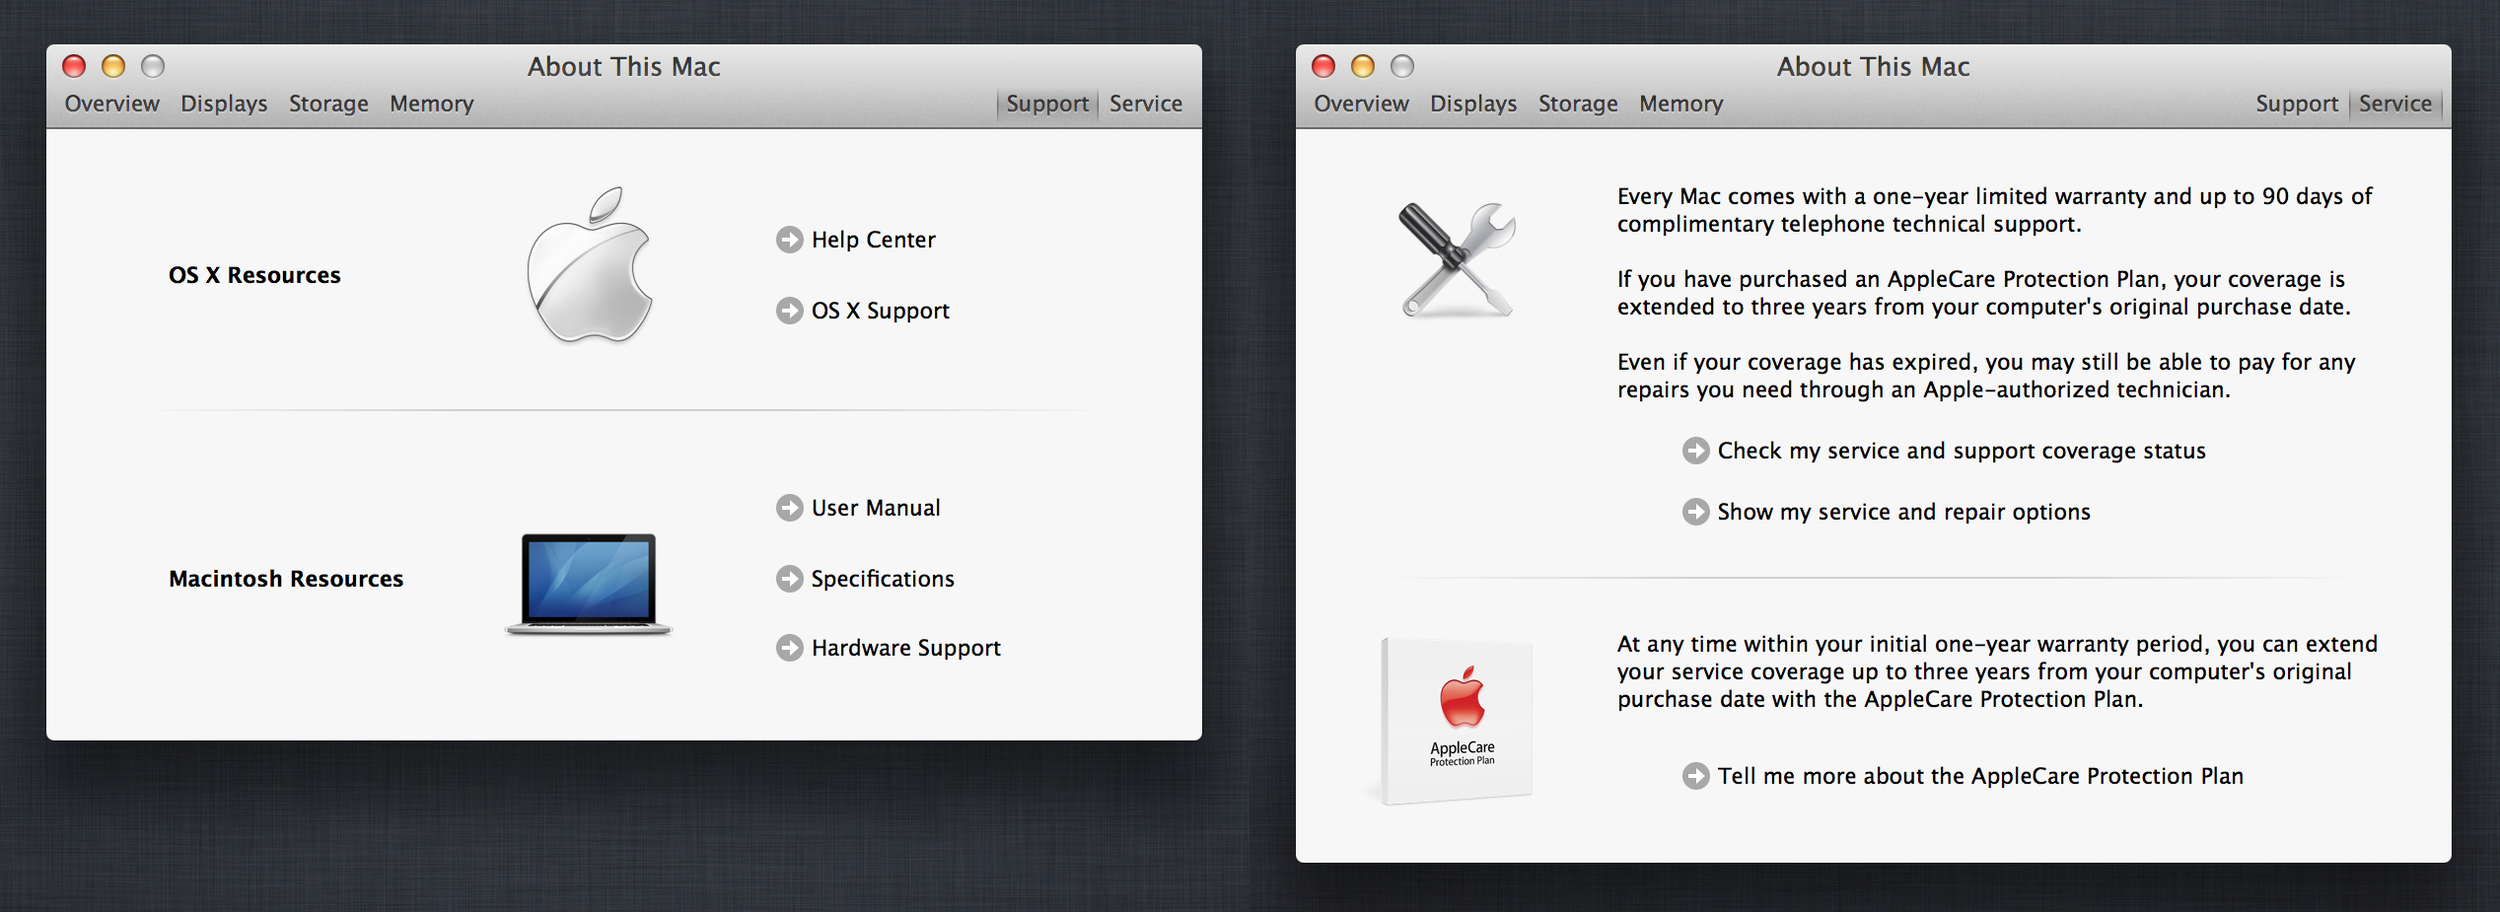Click arrow icon beside Show my service options
Screen dimensions: 2500x912
click(1695, 512)
